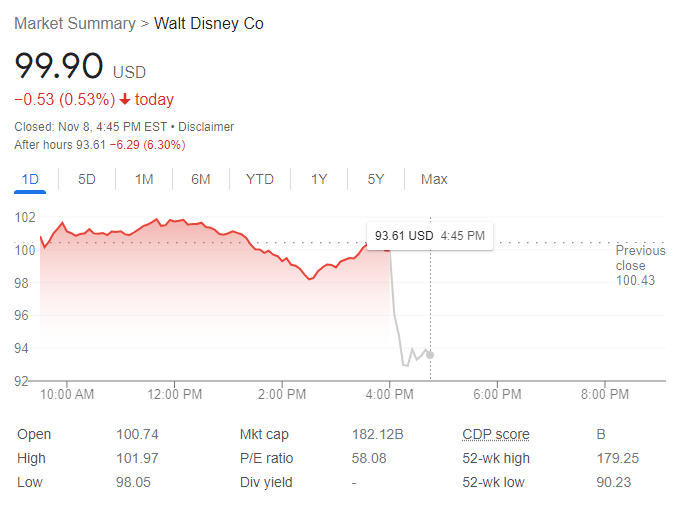Open the Disclaimer link
The image size is (688, 507).
206,127
